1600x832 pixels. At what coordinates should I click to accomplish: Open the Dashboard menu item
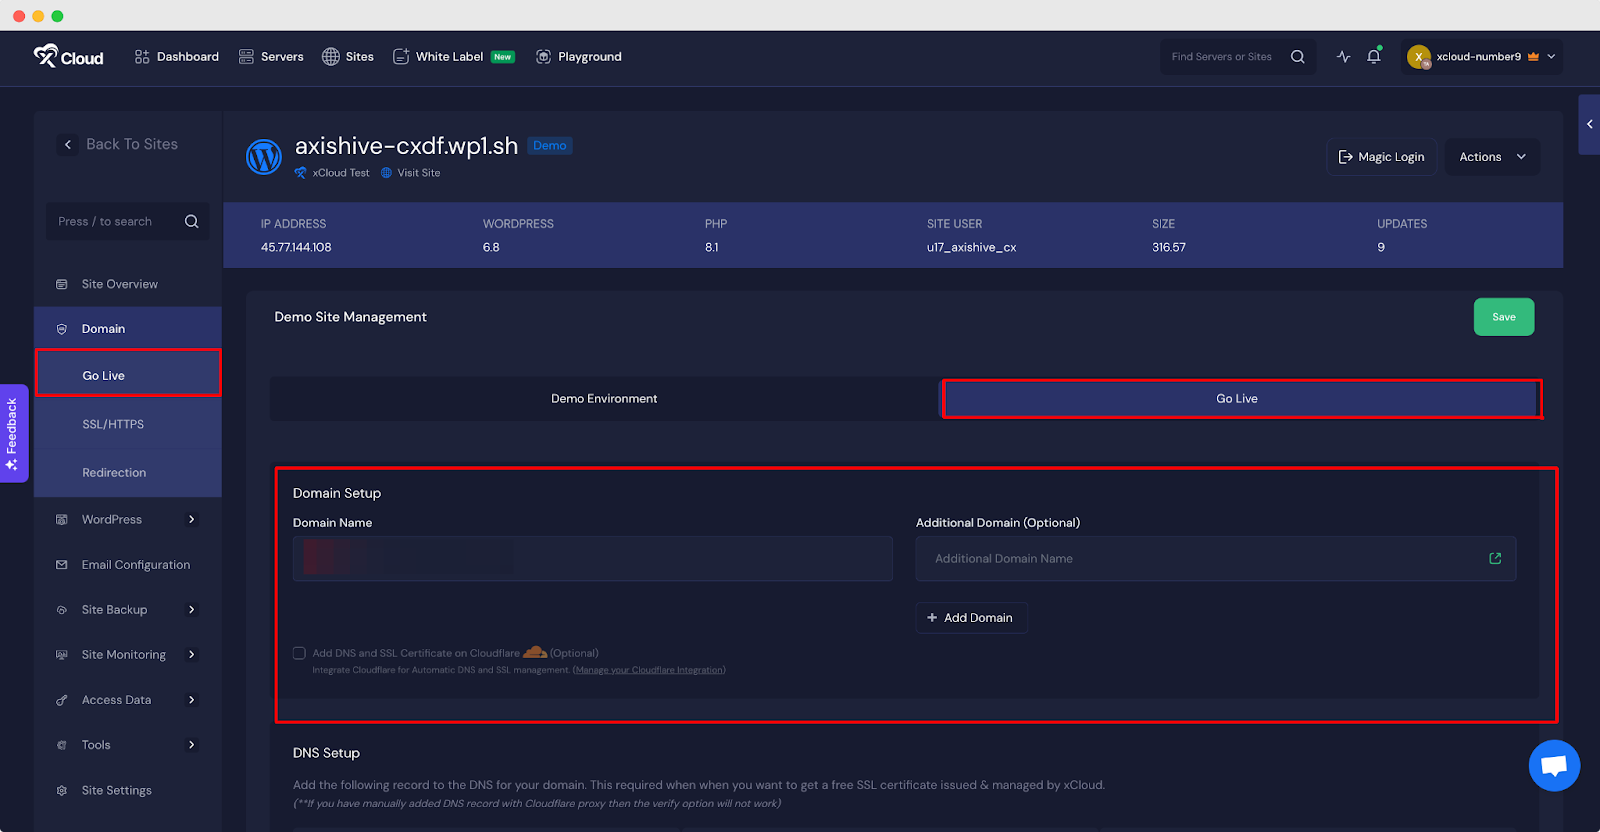(x=176, y=57)
